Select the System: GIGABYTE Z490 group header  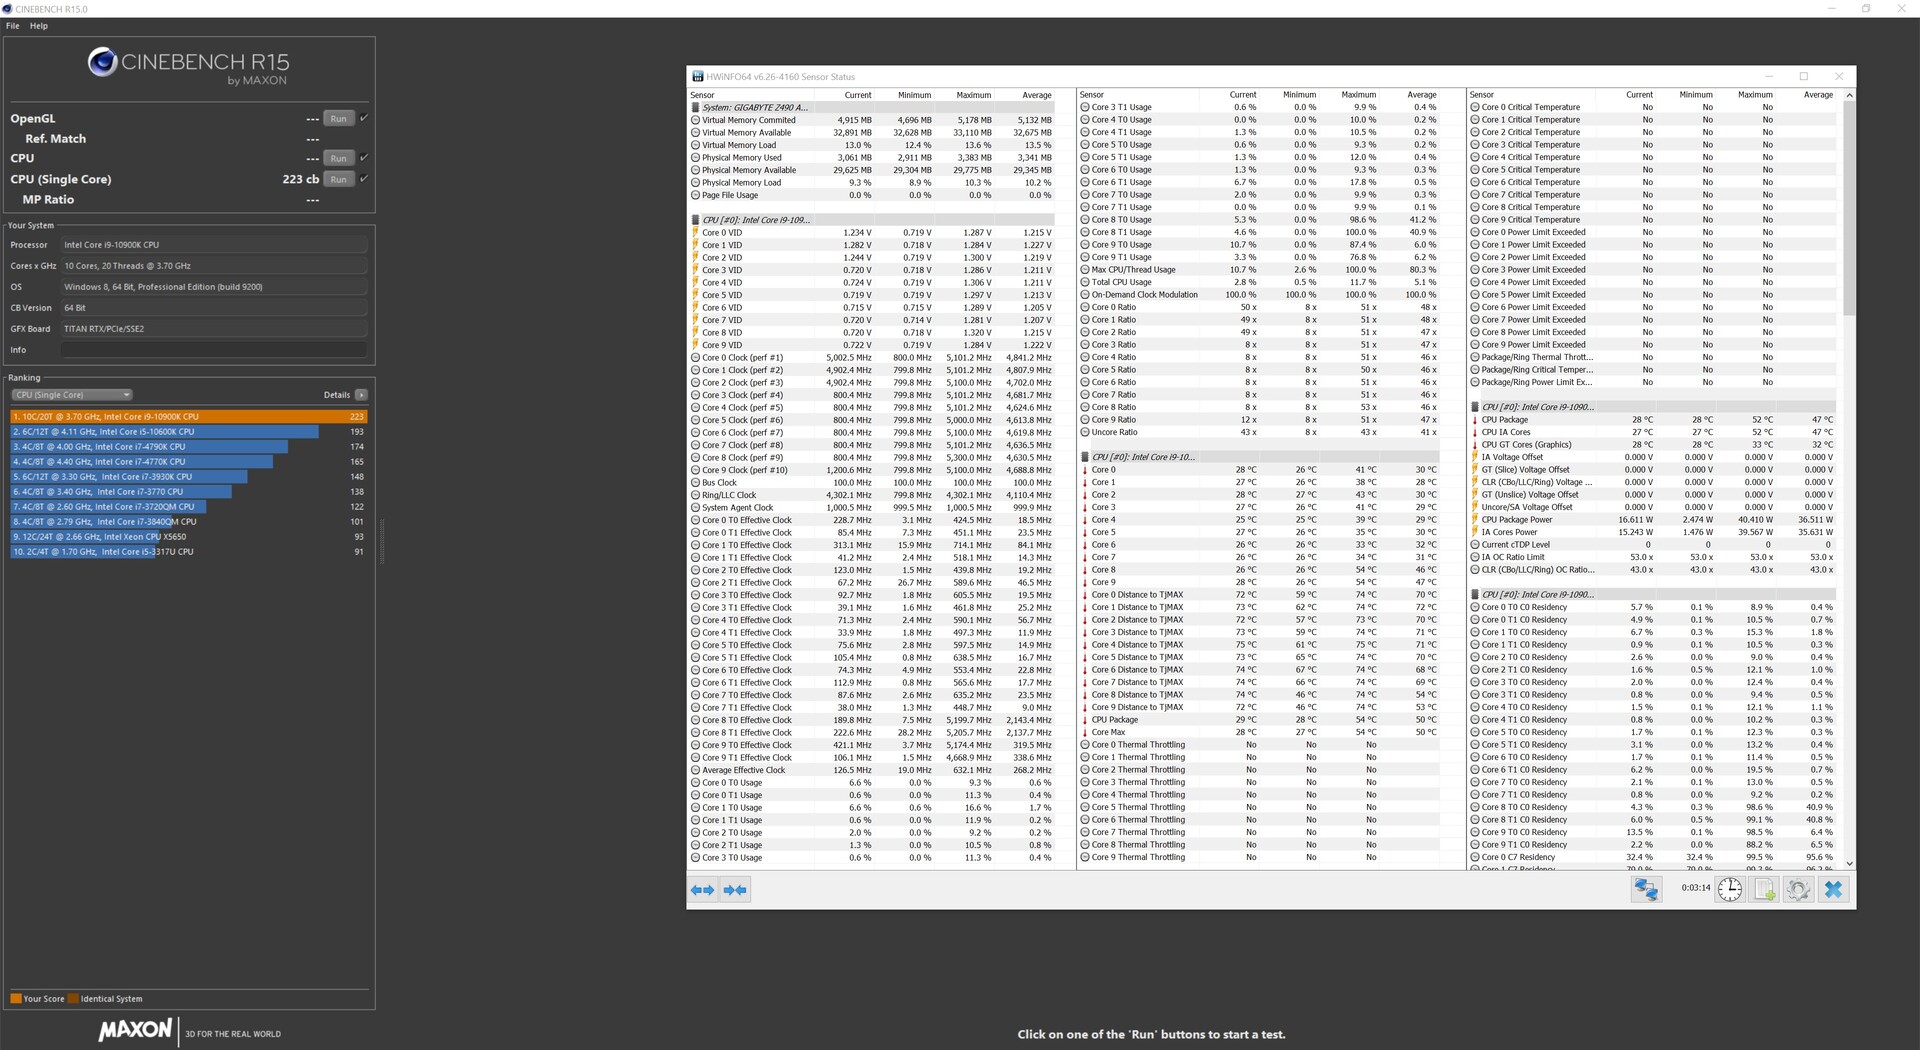coord(871,107)
